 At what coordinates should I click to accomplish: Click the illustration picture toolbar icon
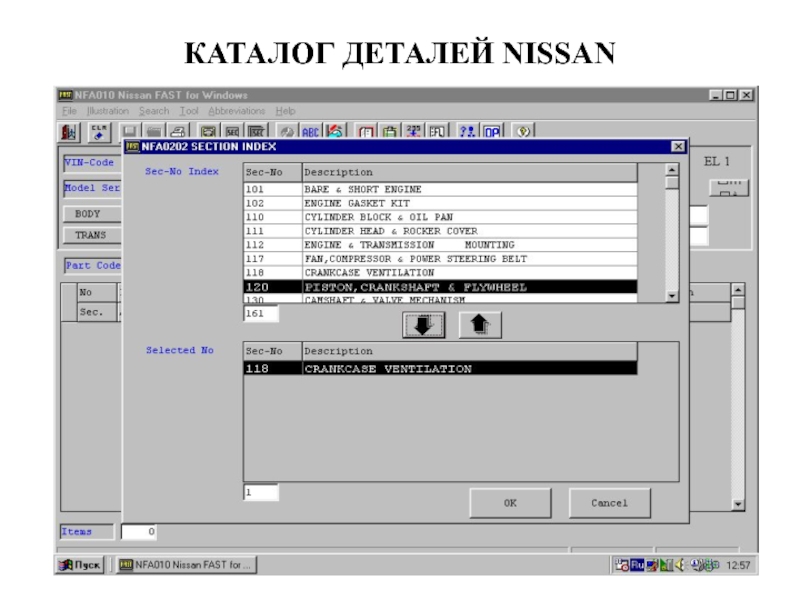pyautogui.click(x=208, y=132)
